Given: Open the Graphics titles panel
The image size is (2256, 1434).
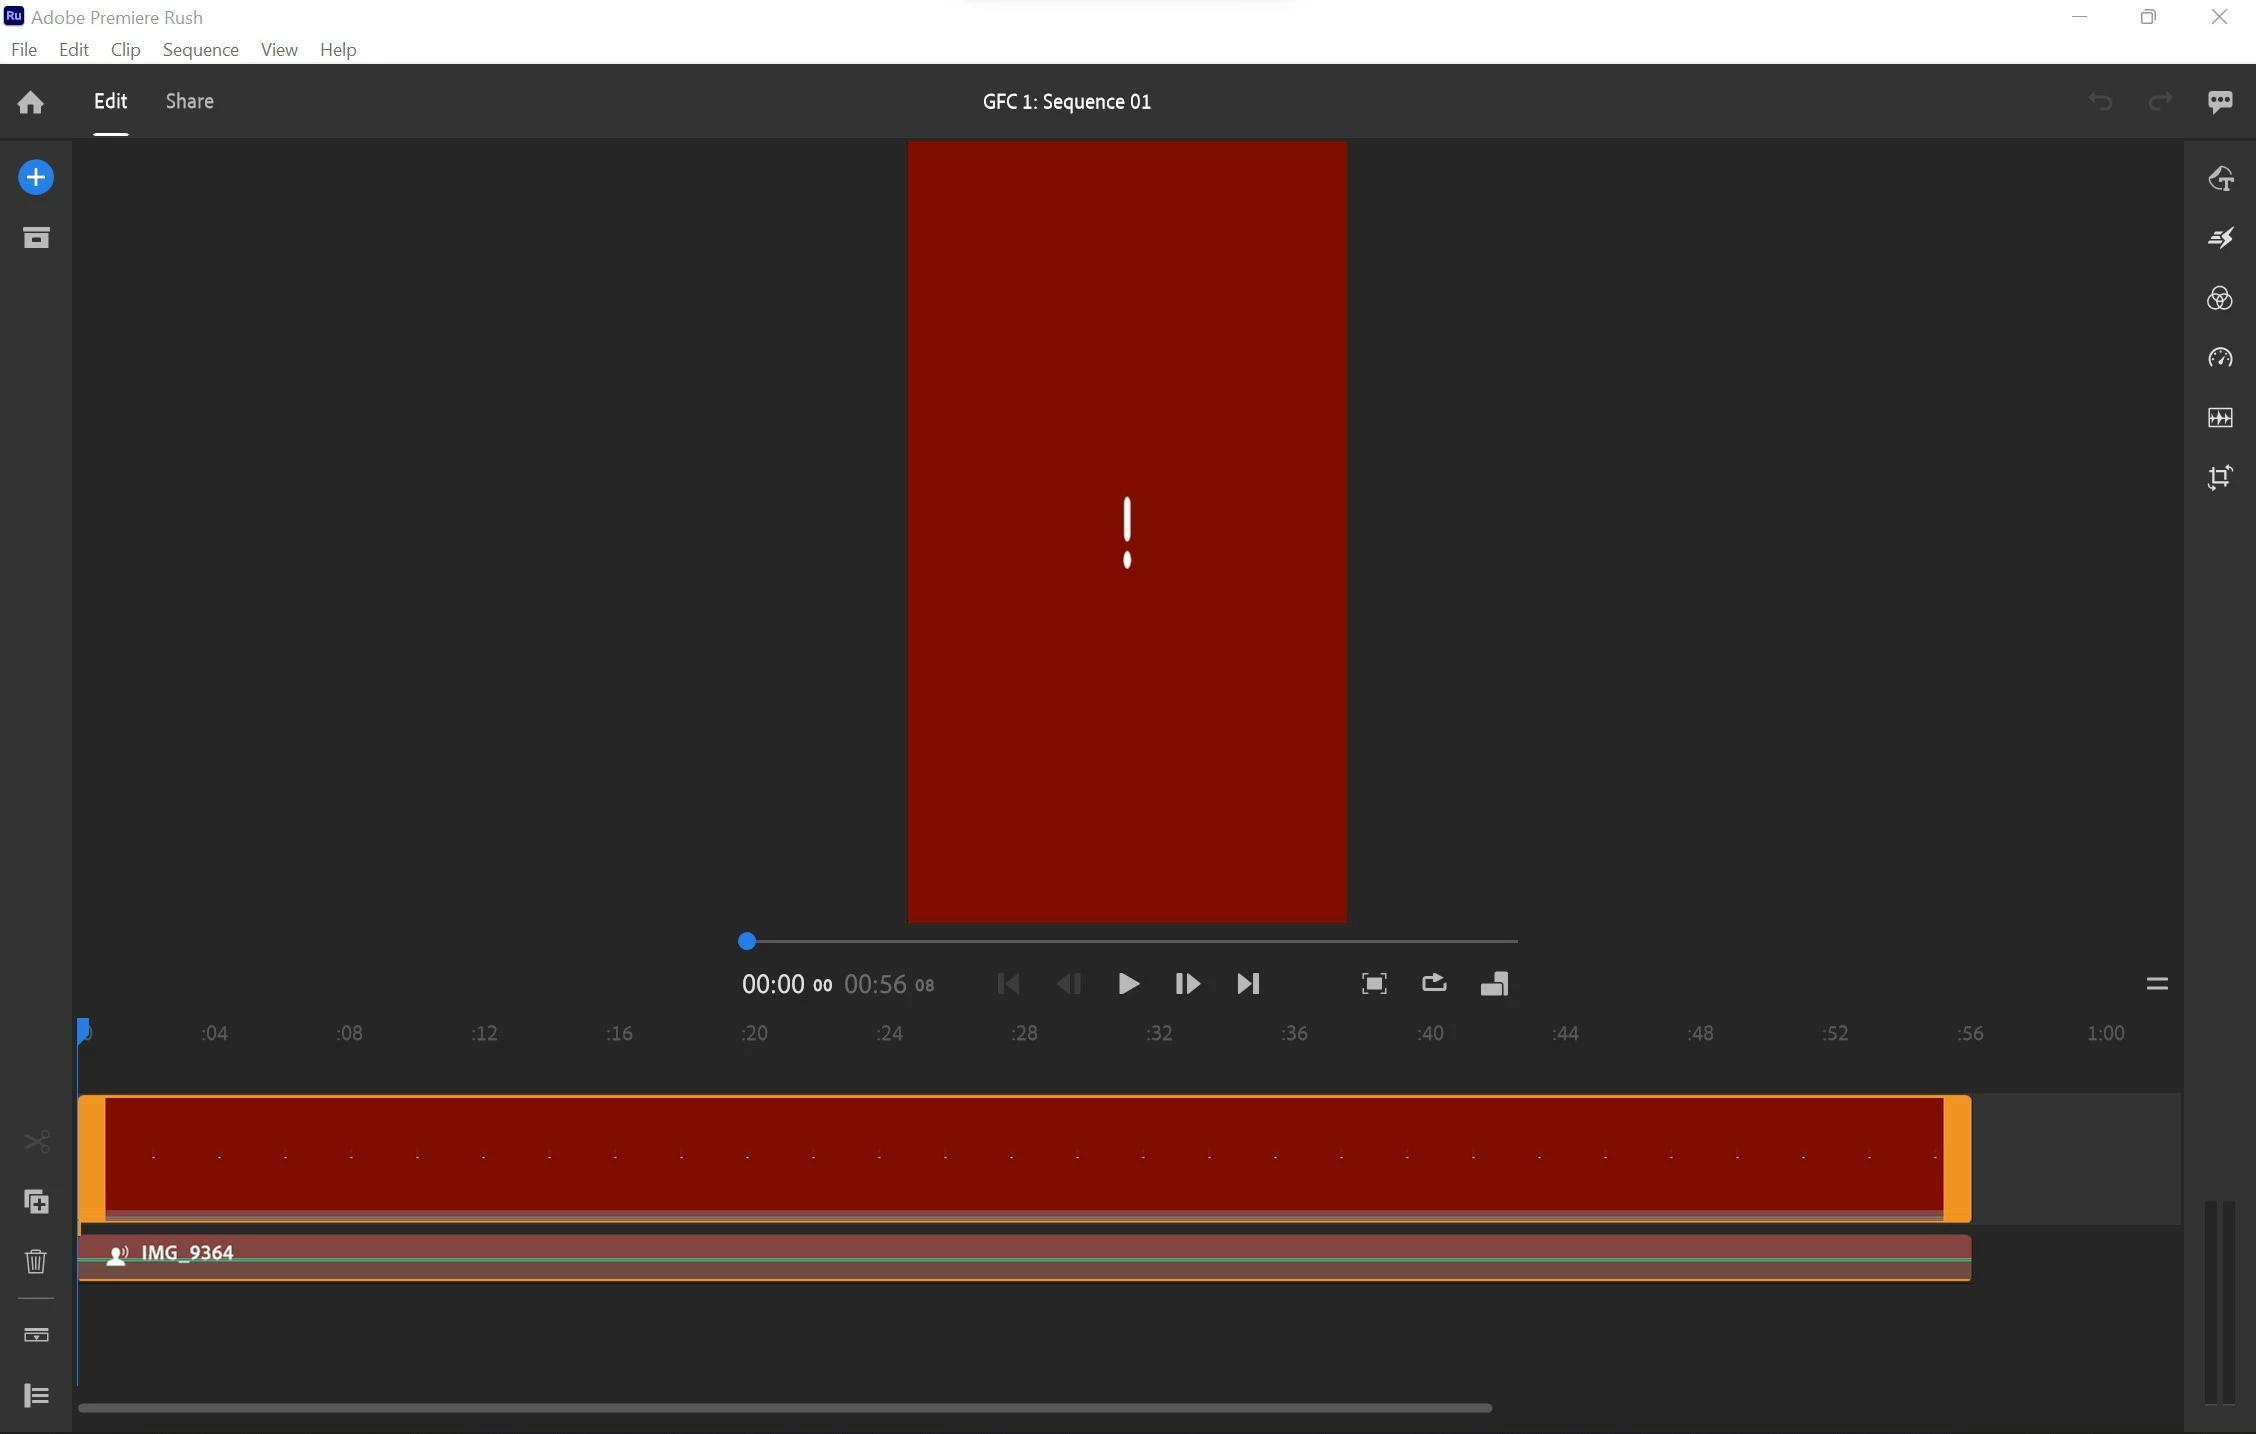Looking at the screenshot, I should 2220,179.
